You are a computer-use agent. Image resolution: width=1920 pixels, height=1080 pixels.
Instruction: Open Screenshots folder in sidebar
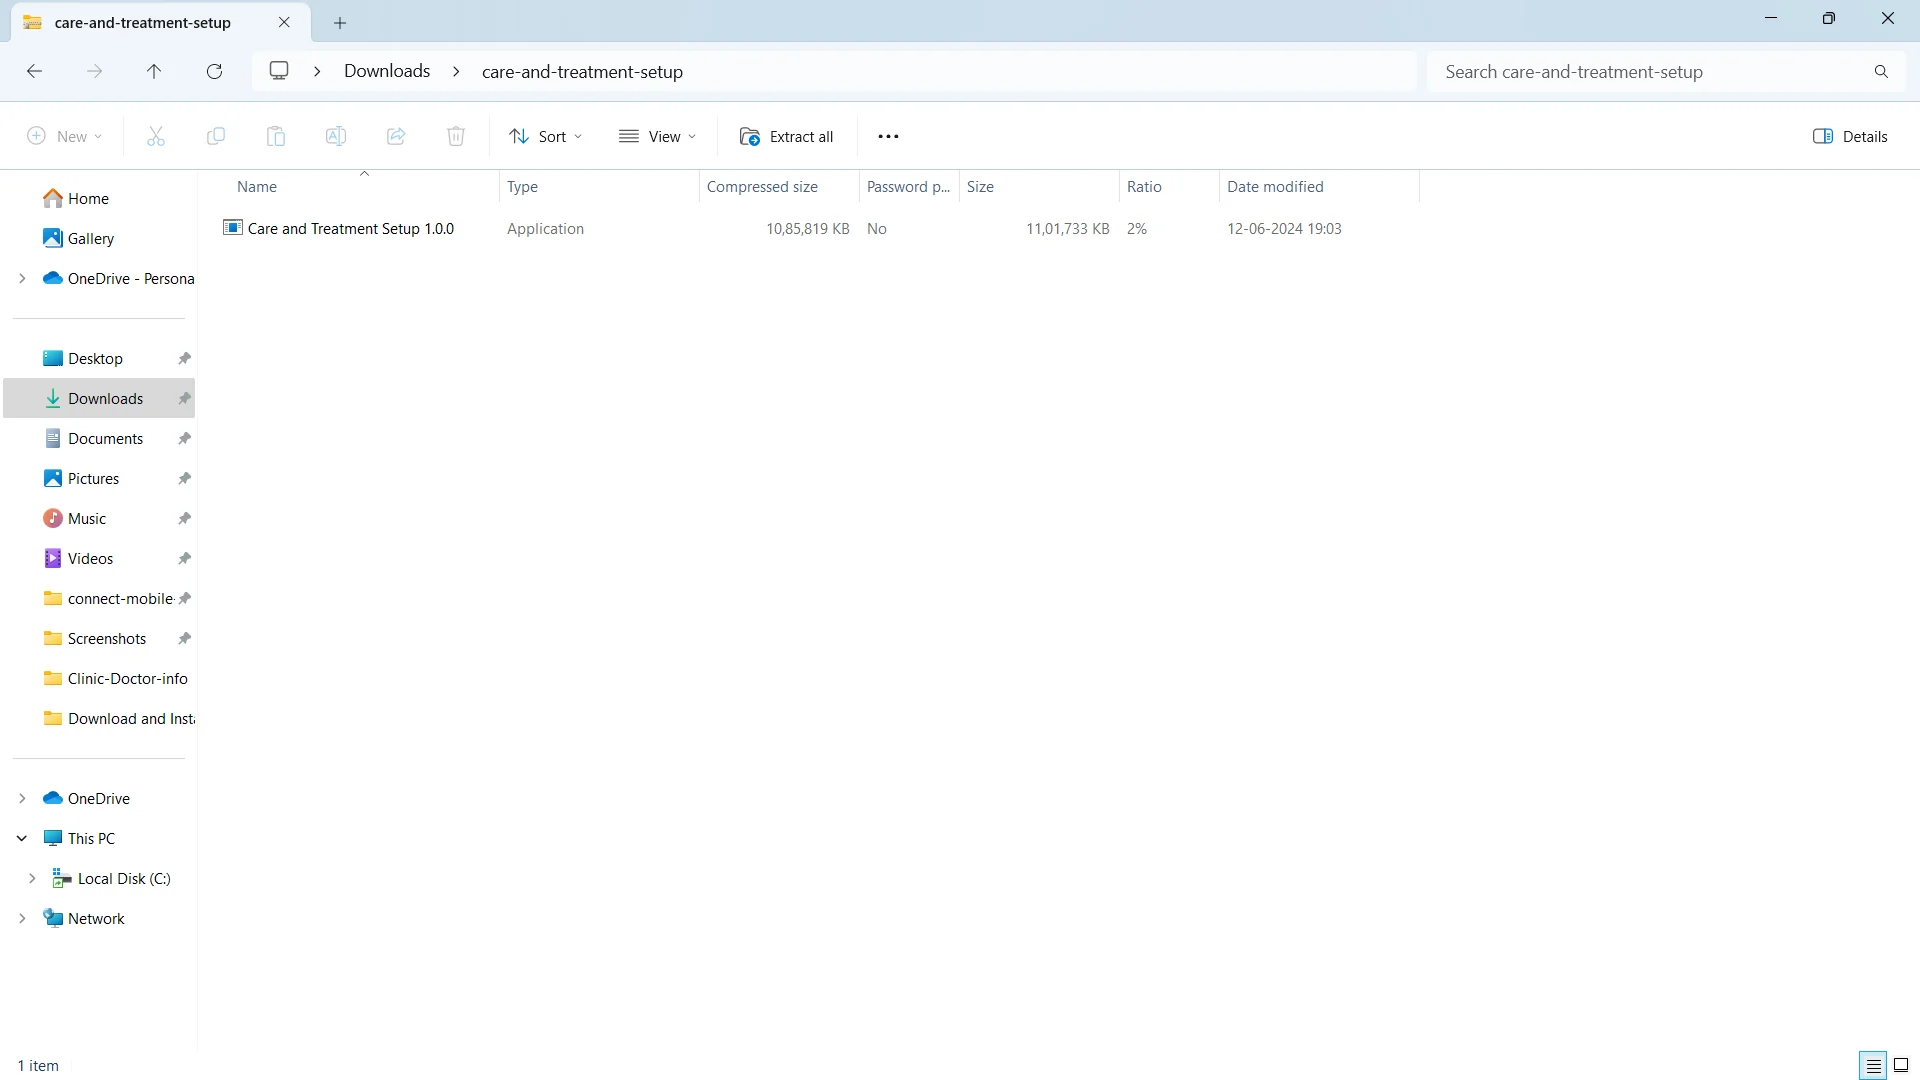point(106,639)
